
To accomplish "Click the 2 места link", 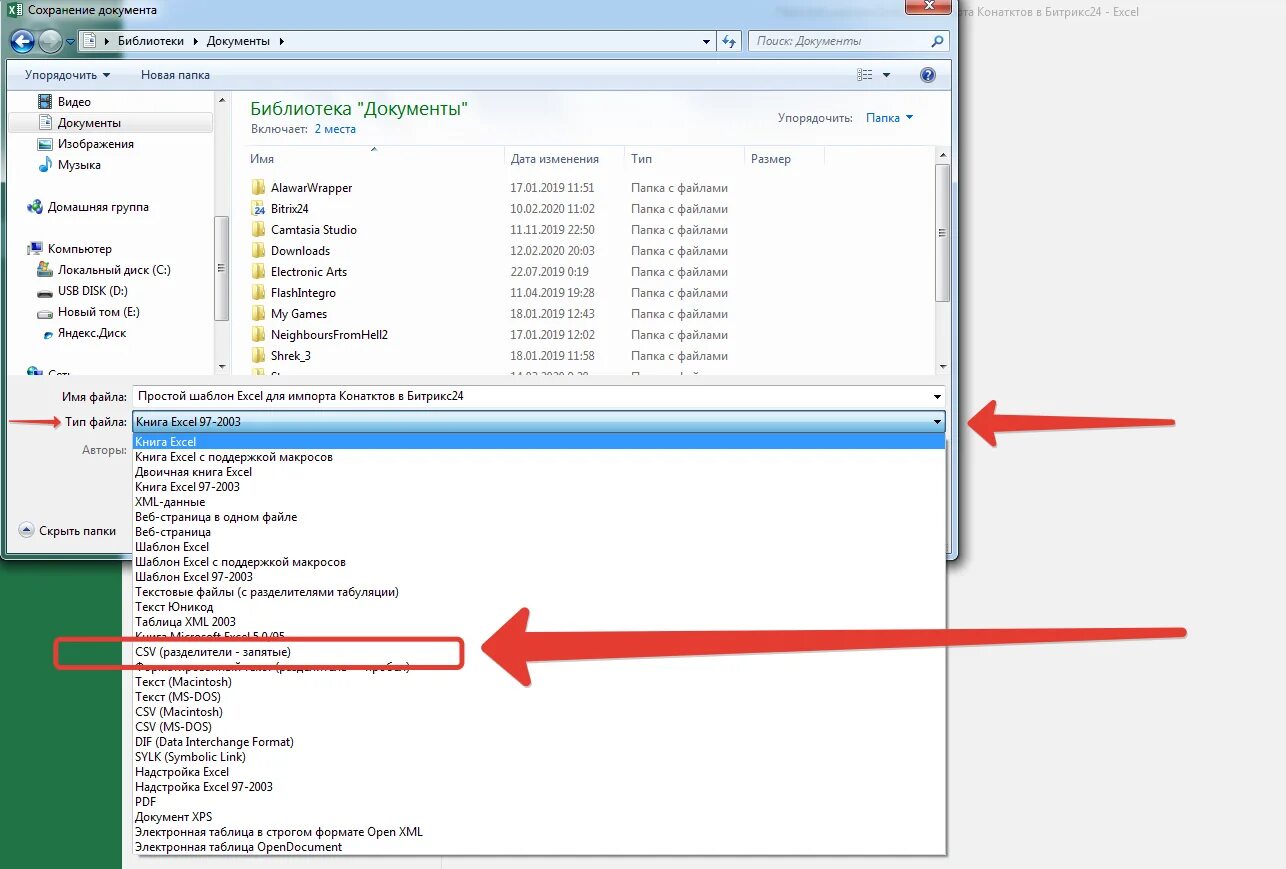I will [335, 129].
